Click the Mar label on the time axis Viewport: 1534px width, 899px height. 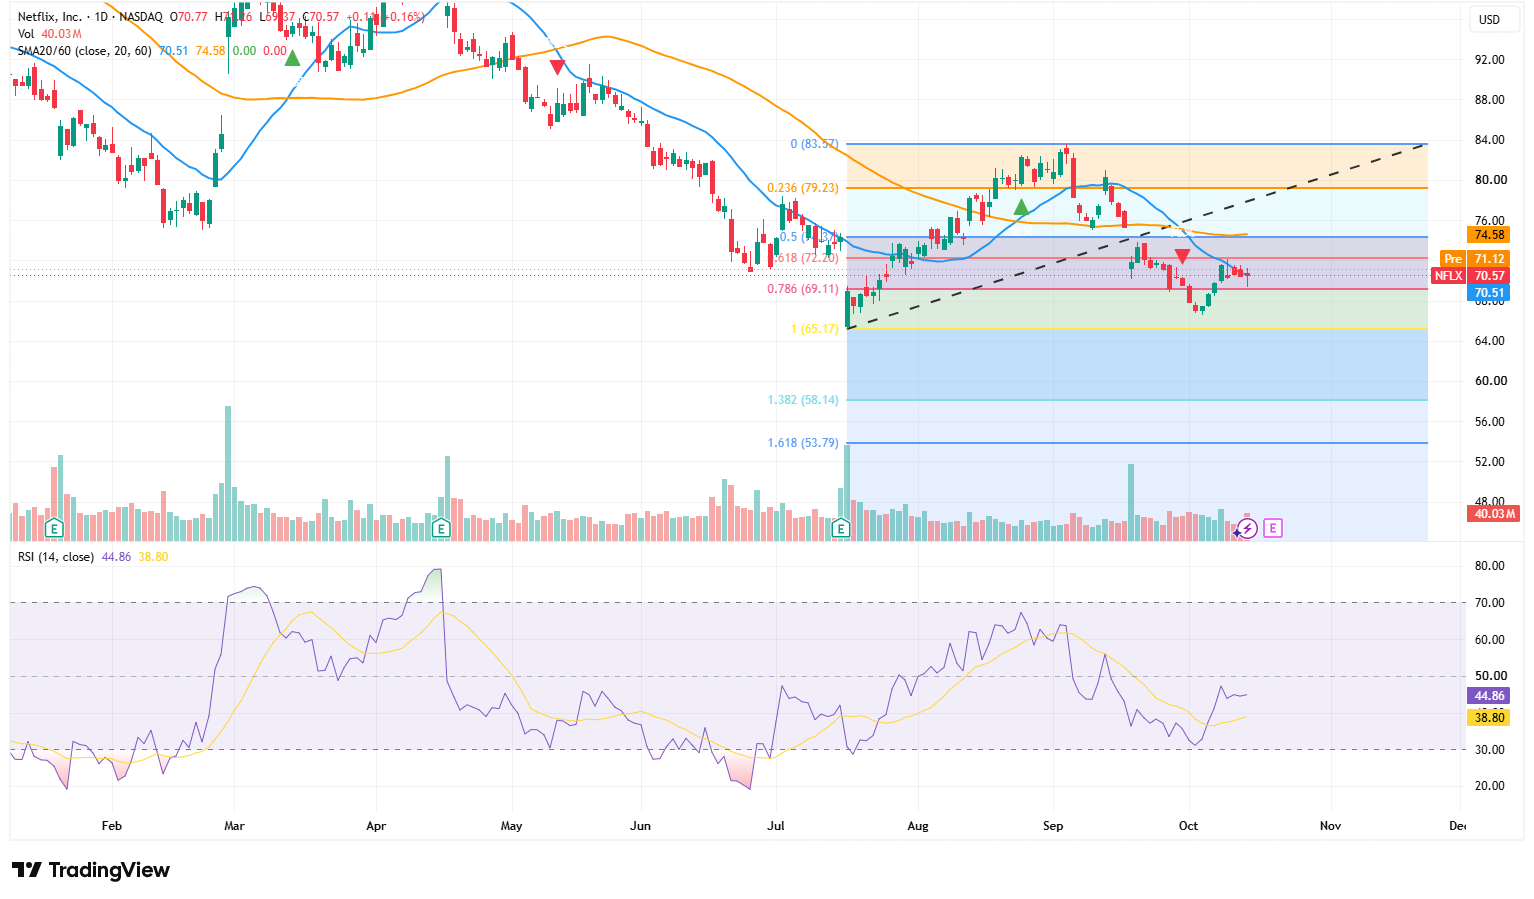(234, 826)
